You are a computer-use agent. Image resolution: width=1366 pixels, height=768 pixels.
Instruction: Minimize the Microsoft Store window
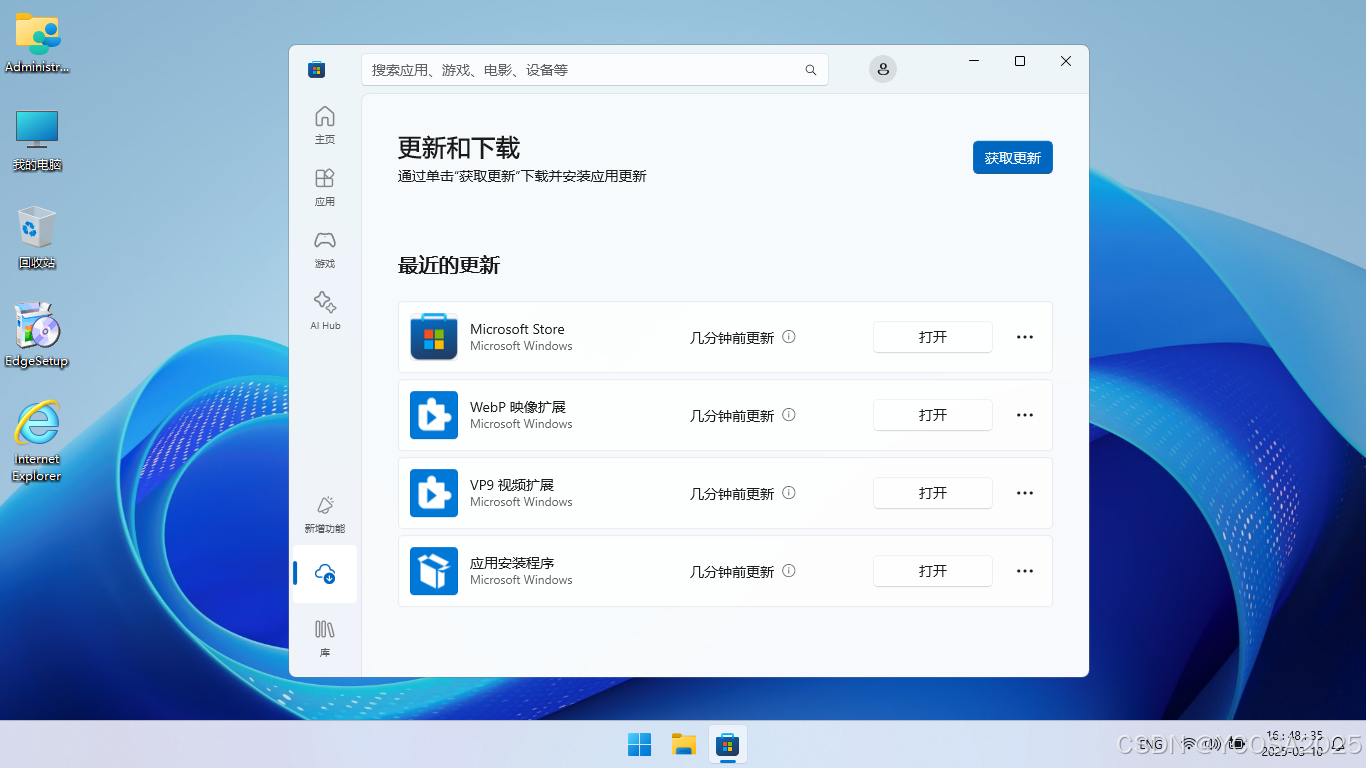tap(974, 61)
